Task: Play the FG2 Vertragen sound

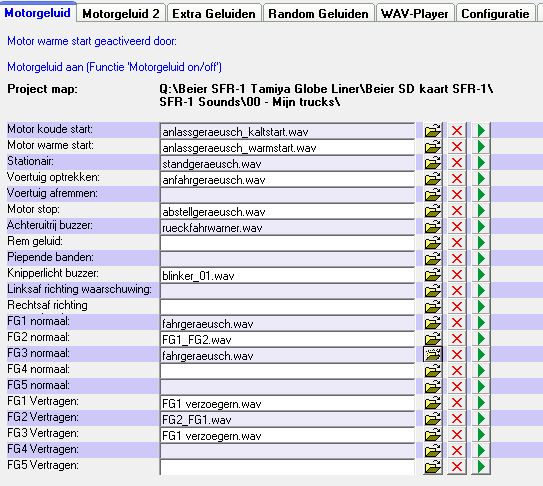Action: (481, 418)
